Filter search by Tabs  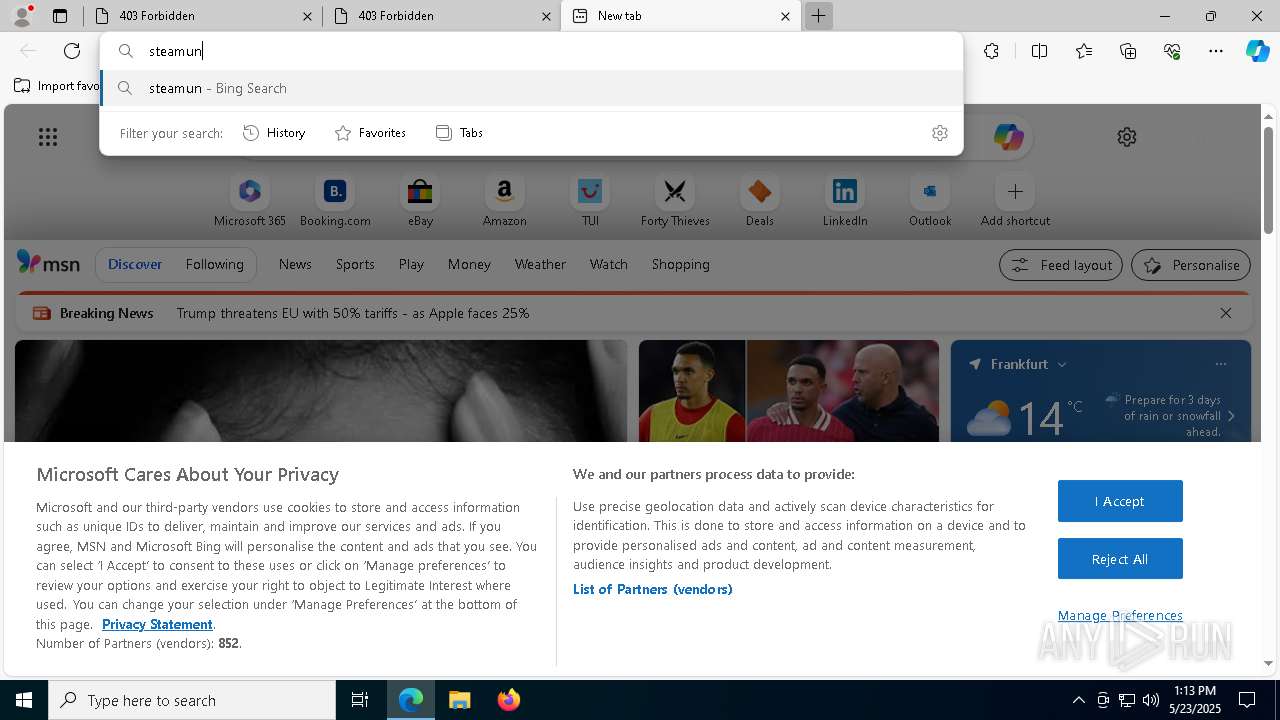(460, 133)
